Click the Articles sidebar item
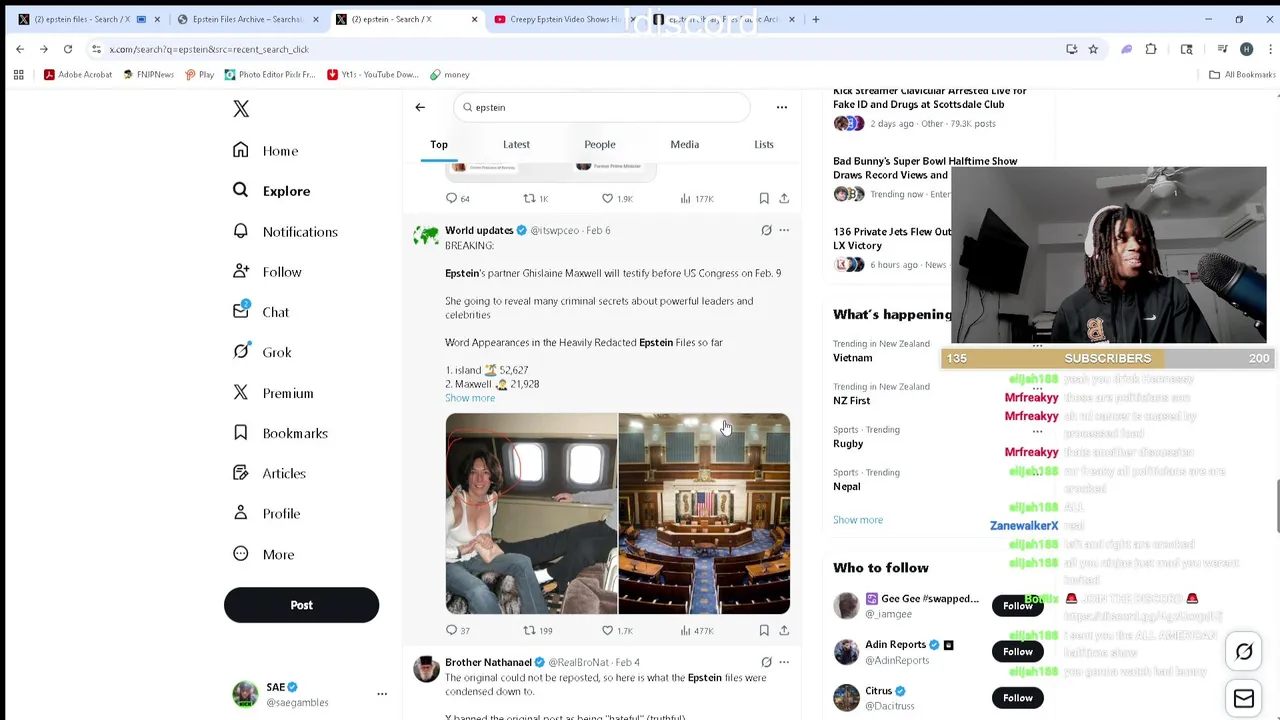 click(x=269, y=473)
